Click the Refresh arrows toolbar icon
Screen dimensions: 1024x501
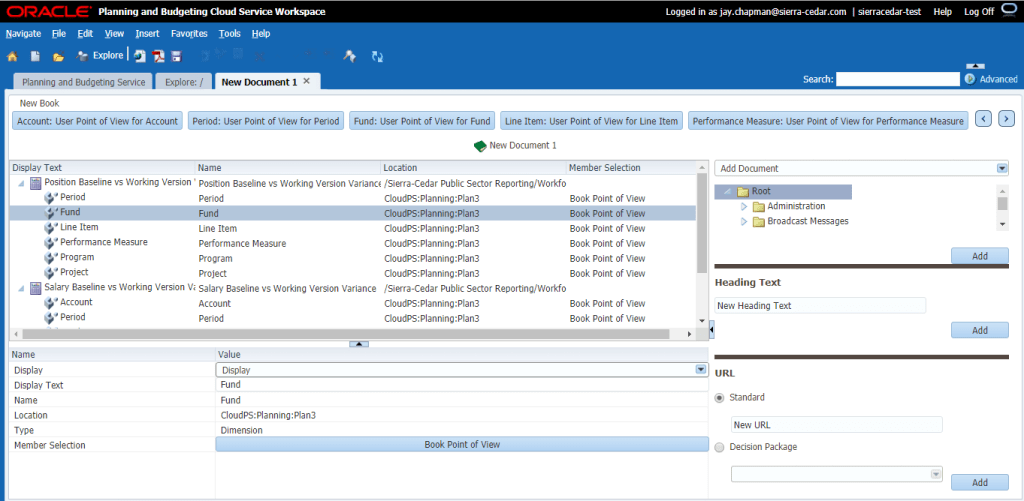click(377, 57)
